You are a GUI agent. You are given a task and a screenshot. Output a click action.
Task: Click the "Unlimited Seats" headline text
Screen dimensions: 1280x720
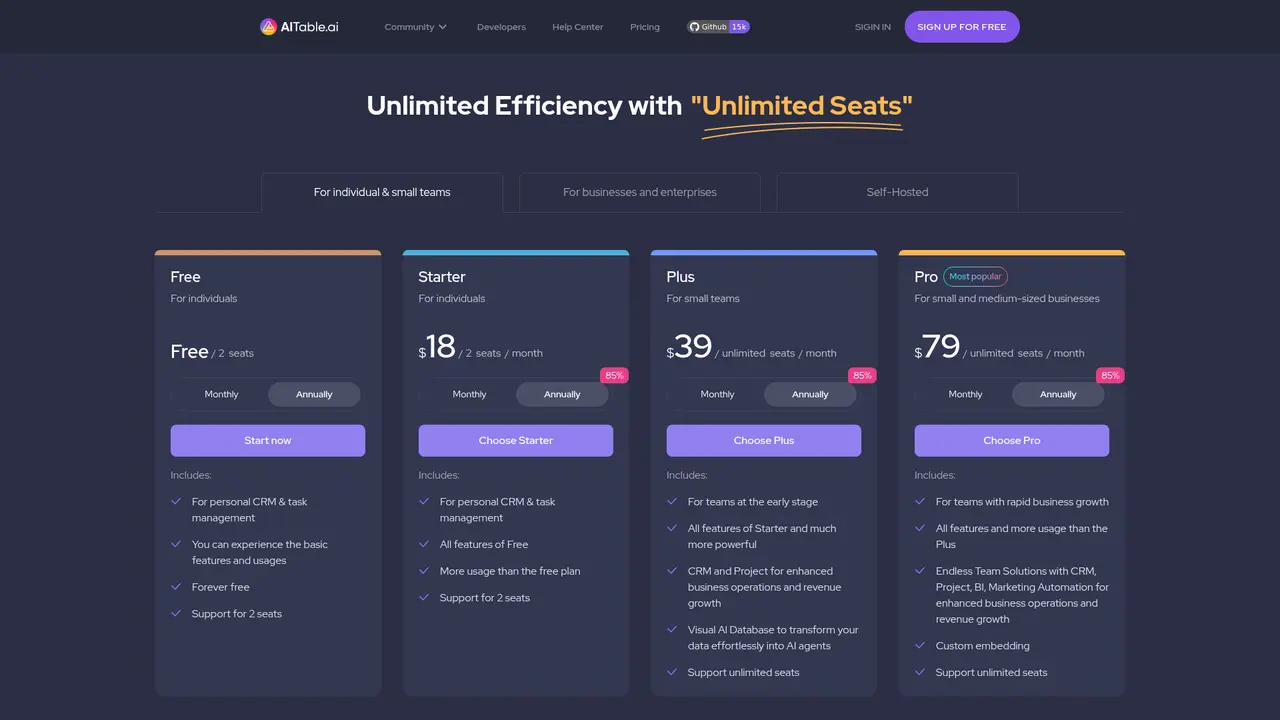pyautogui.click(x=802, y=106)
